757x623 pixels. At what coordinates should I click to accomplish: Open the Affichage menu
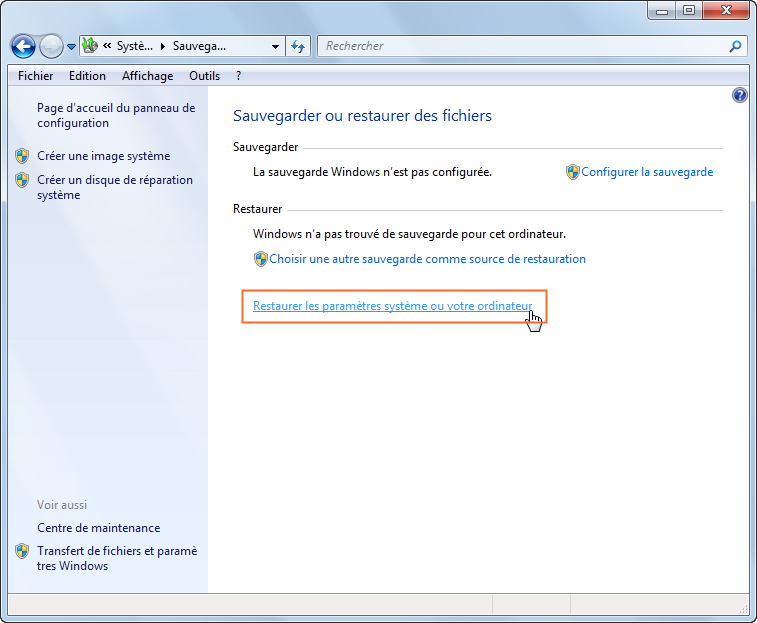click(148, 76)
